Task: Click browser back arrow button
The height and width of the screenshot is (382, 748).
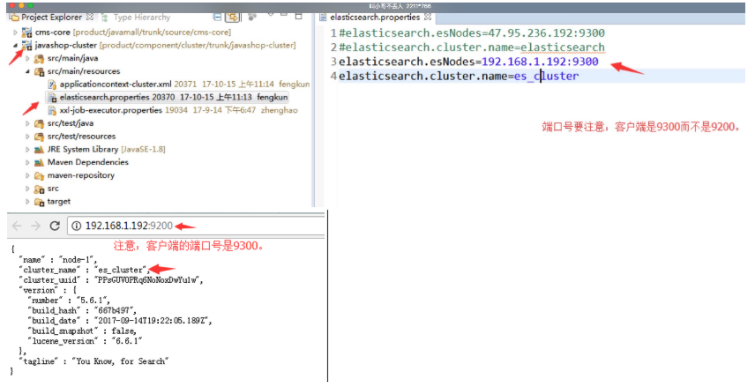Action: pos(17,226)
